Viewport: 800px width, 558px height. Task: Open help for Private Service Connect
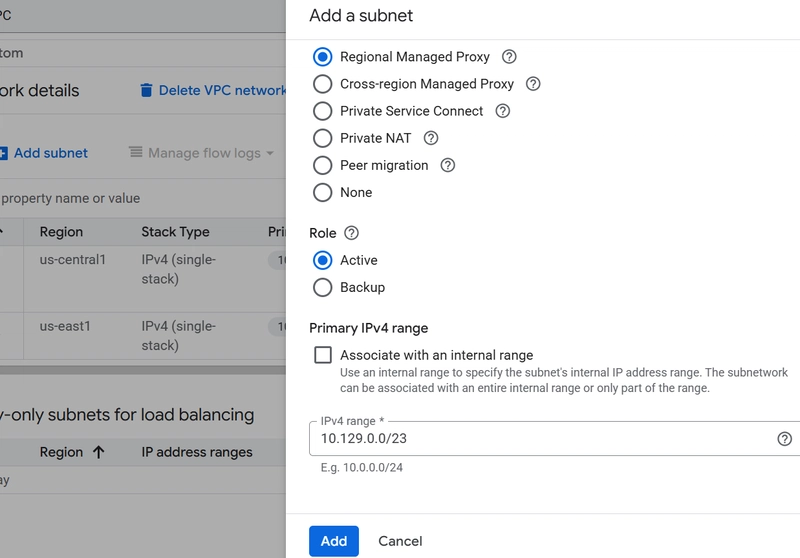(502, 111)
